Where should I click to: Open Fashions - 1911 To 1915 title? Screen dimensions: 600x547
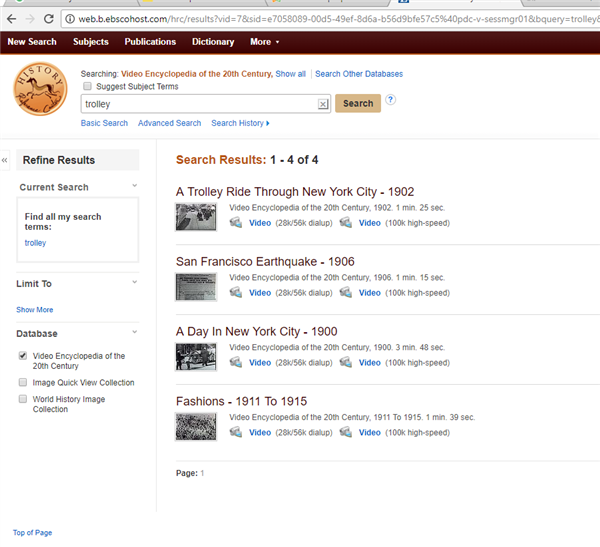pos(241,401)
